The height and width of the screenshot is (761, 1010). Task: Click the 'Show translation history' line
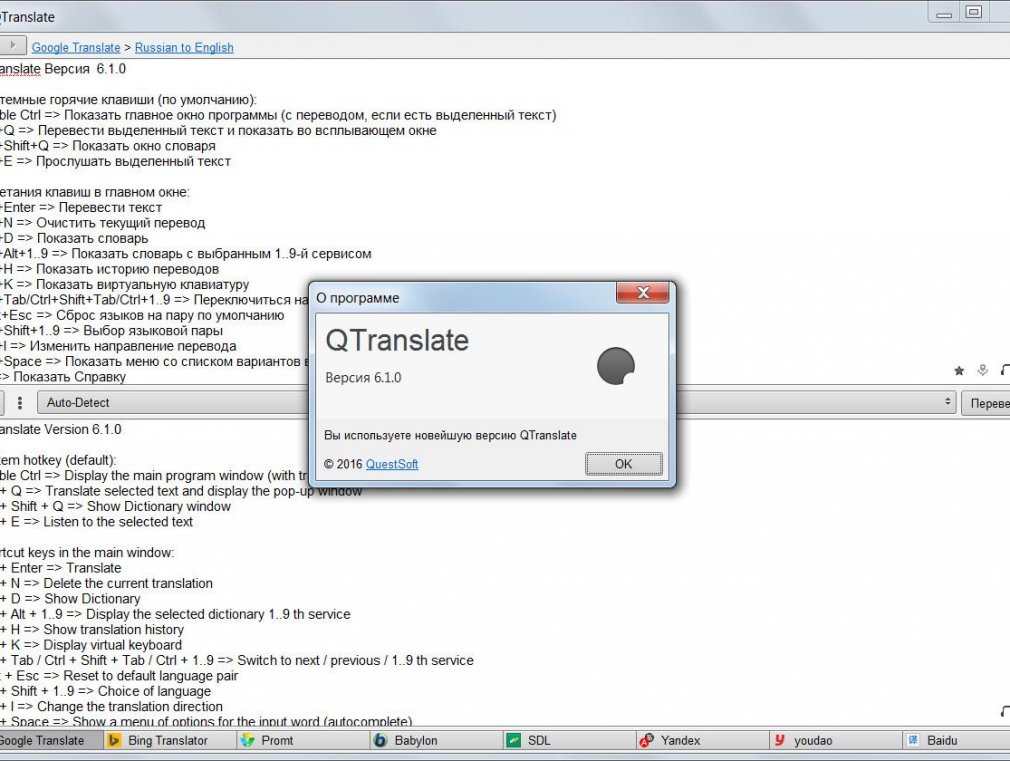pos(92,630)
